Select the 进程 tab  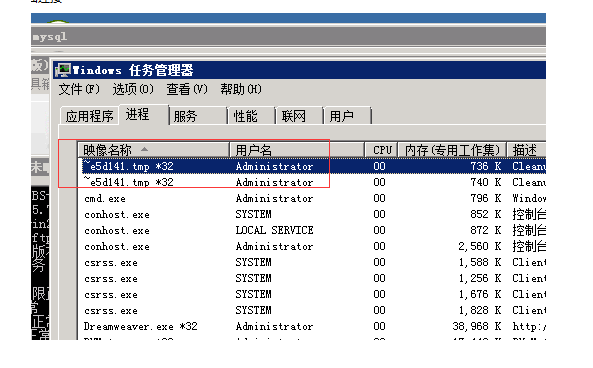[143, 114]
